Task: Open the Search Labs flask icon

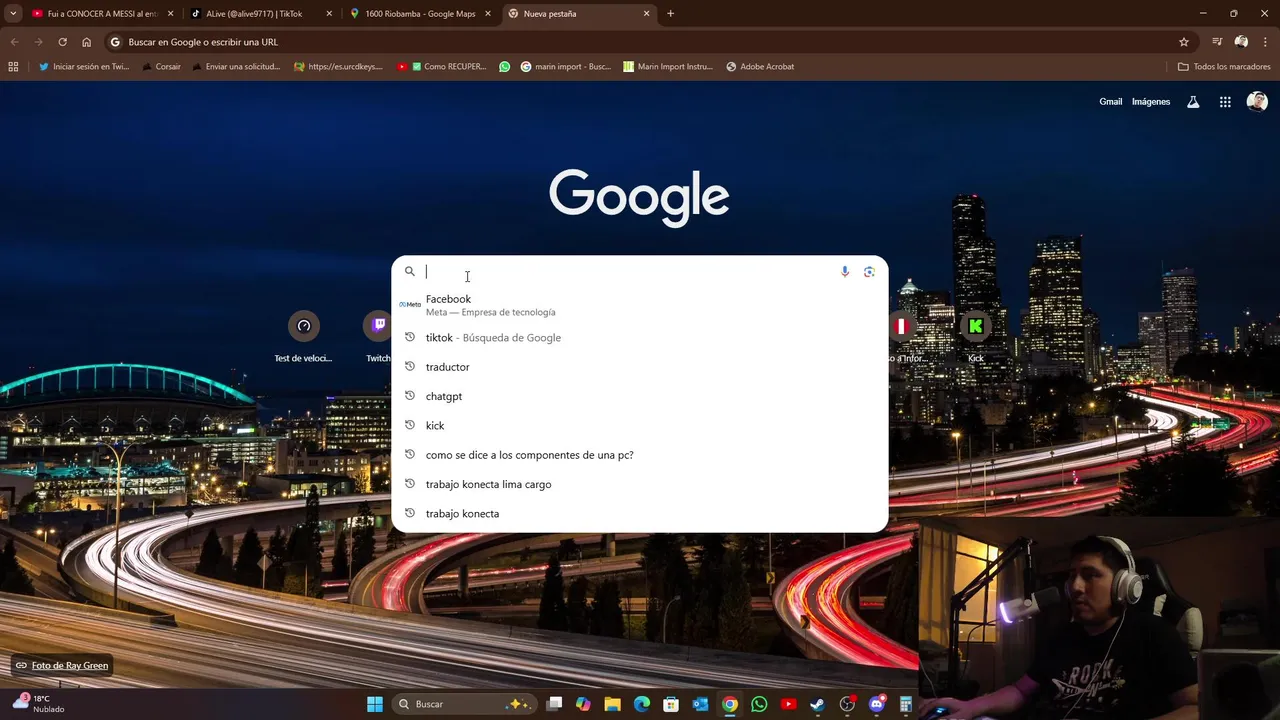Action: tap(1193, 102)
